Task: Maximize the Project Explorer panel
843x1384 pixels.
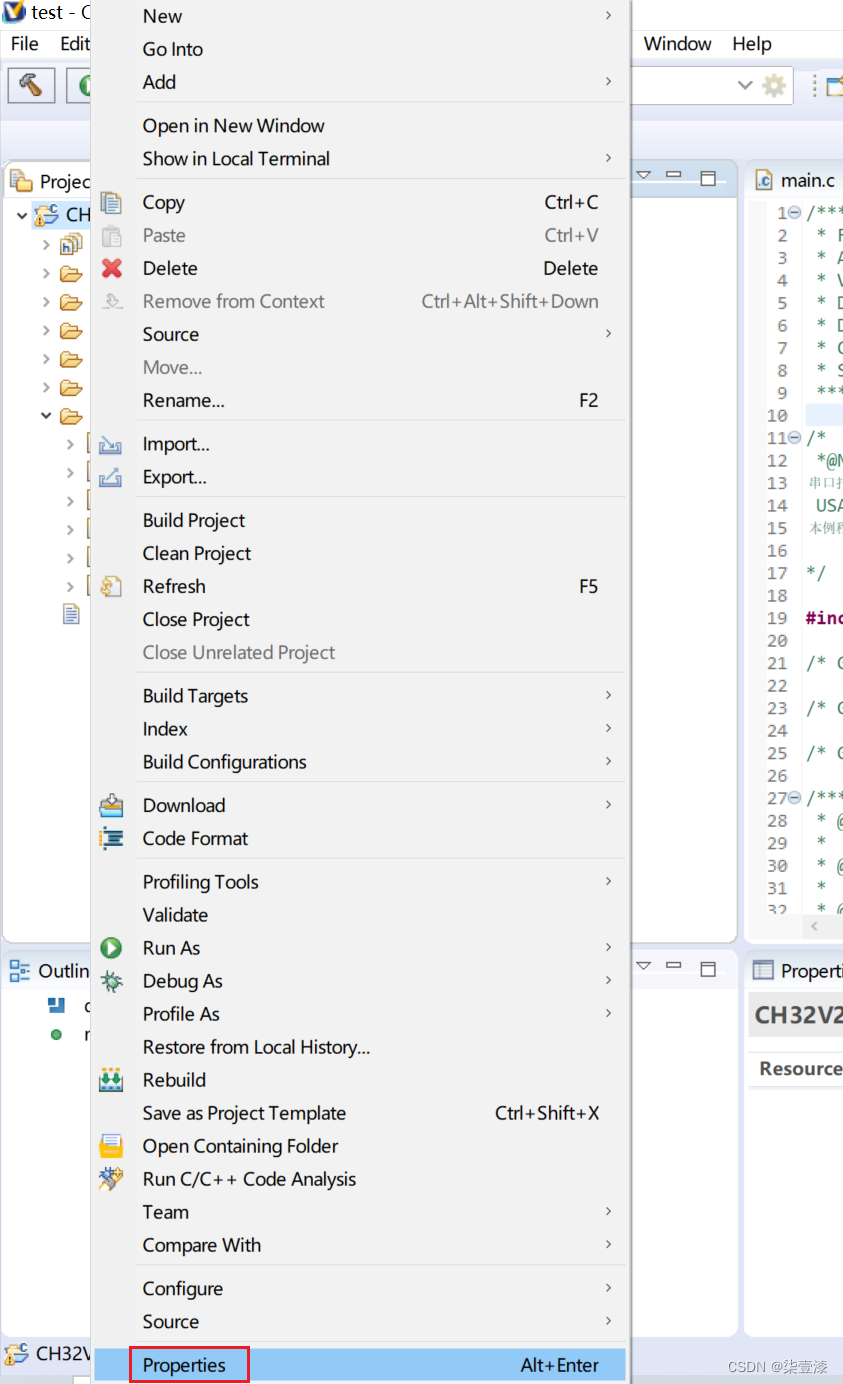Action: 708,178
